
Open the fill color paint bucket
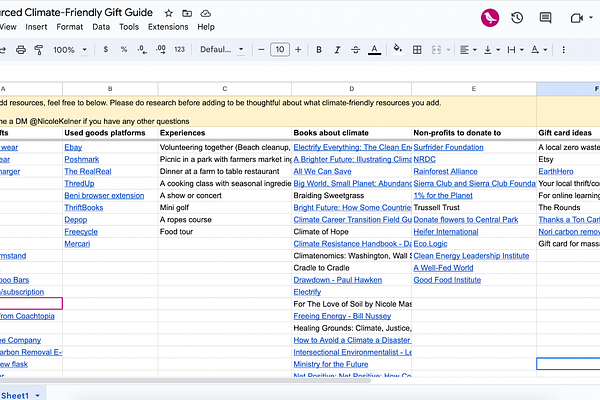point(398,49)
